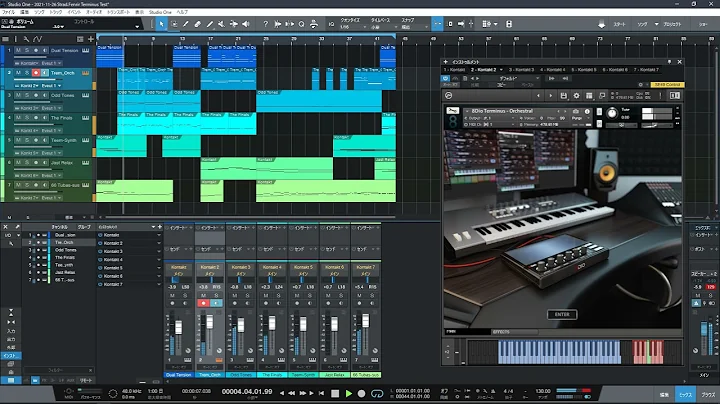
Task: Adjust the Tune knob in Kontakt
Action: point(612,113)
